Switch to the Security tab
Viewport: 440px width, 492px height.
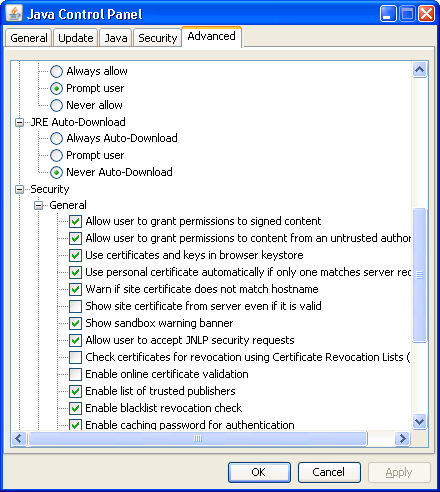157,38
